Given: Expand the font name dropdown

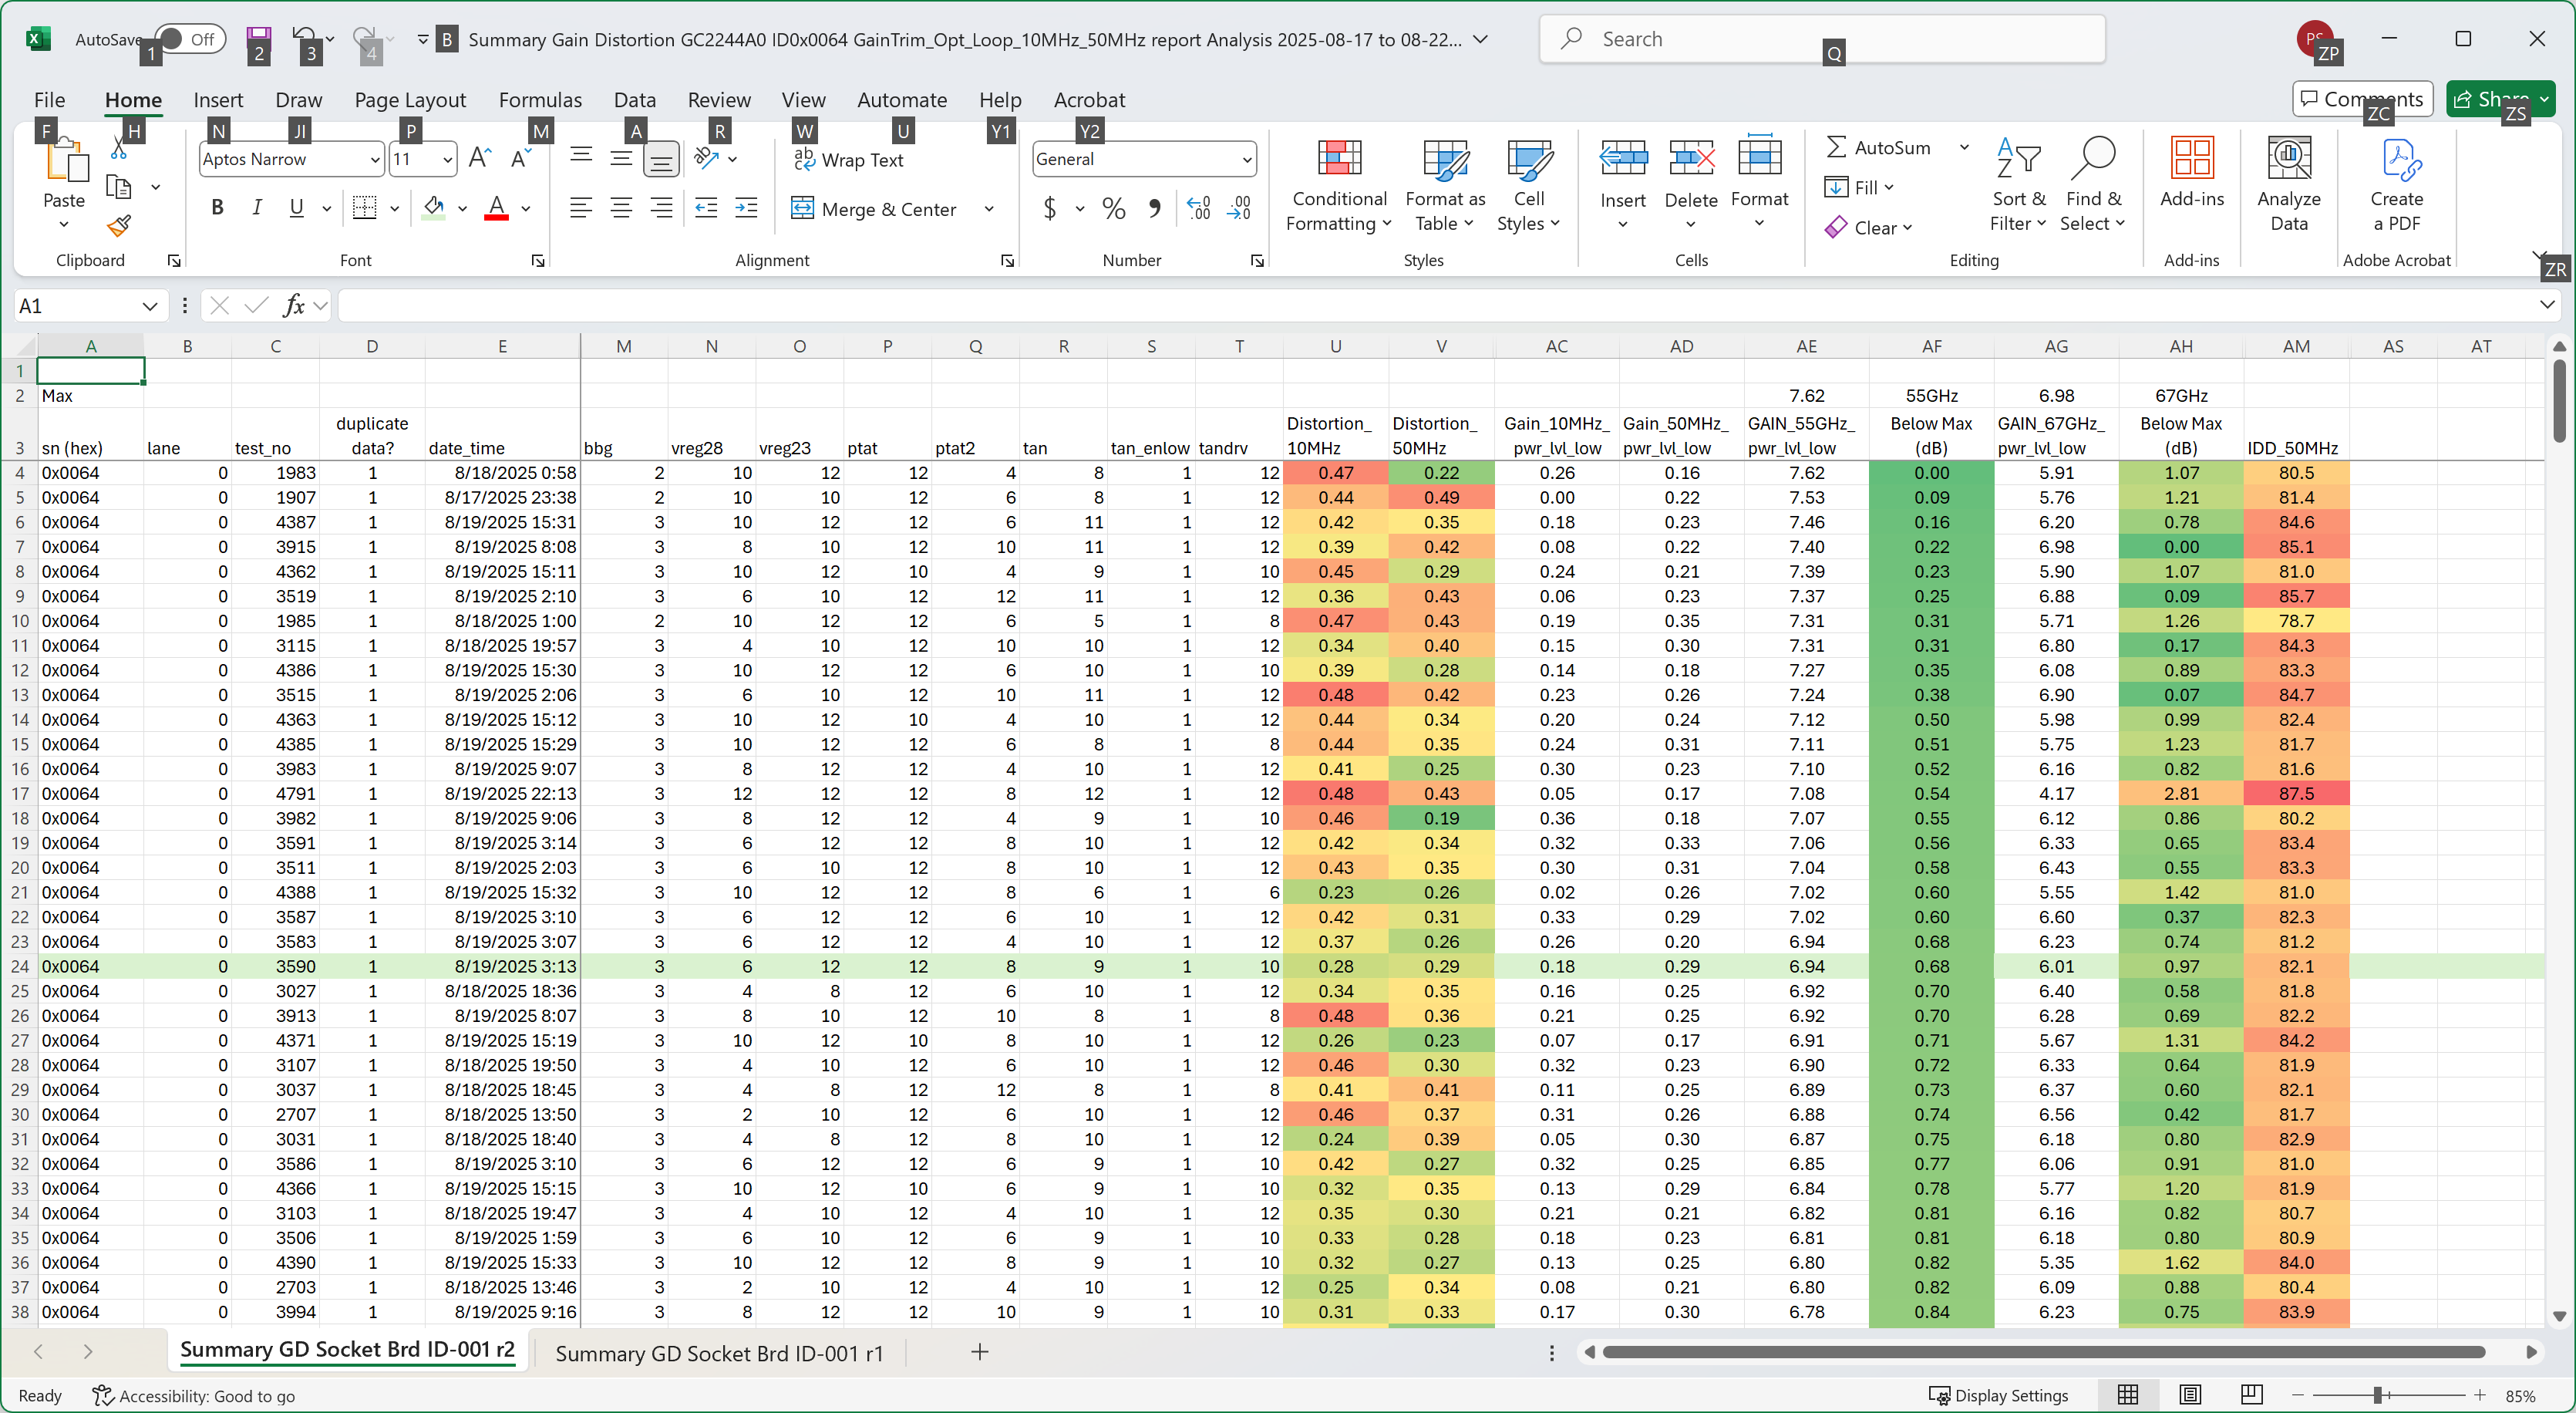Looking at the screenshot, I should (x=375, y=160).
